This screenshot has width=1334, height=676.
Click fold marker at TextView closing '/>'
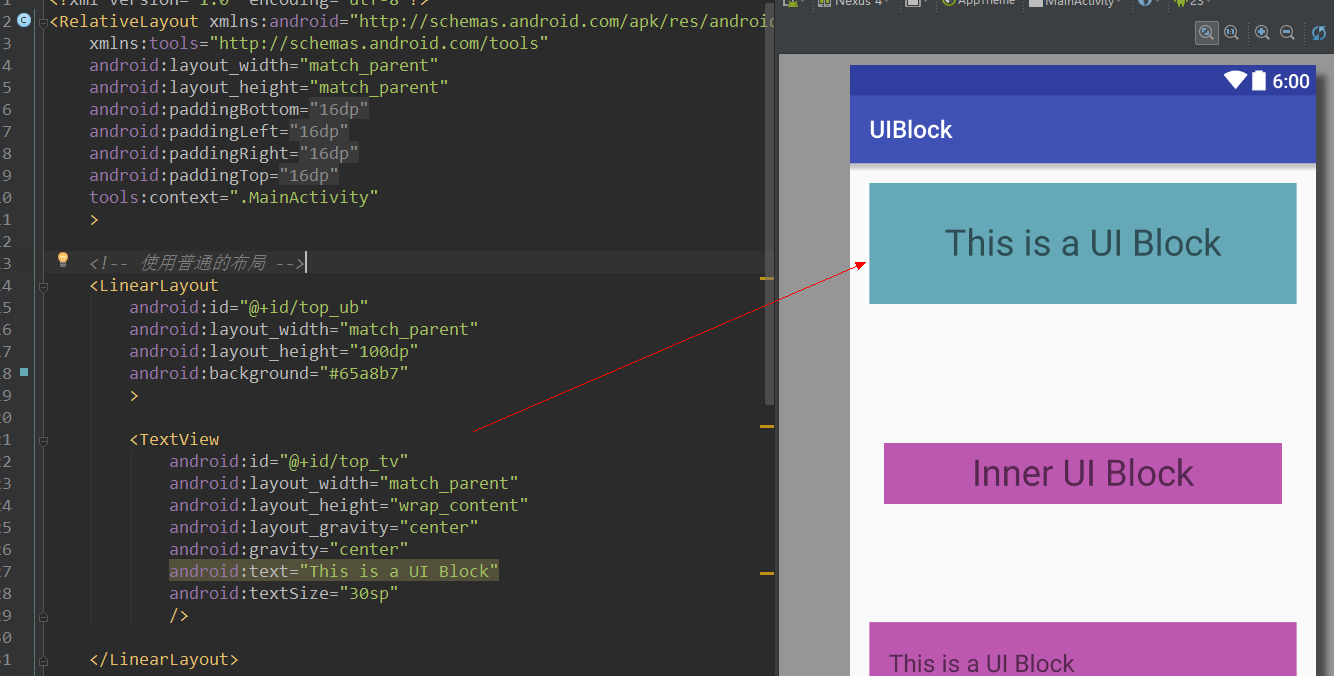pyautogui.click(x=43, y=616)
